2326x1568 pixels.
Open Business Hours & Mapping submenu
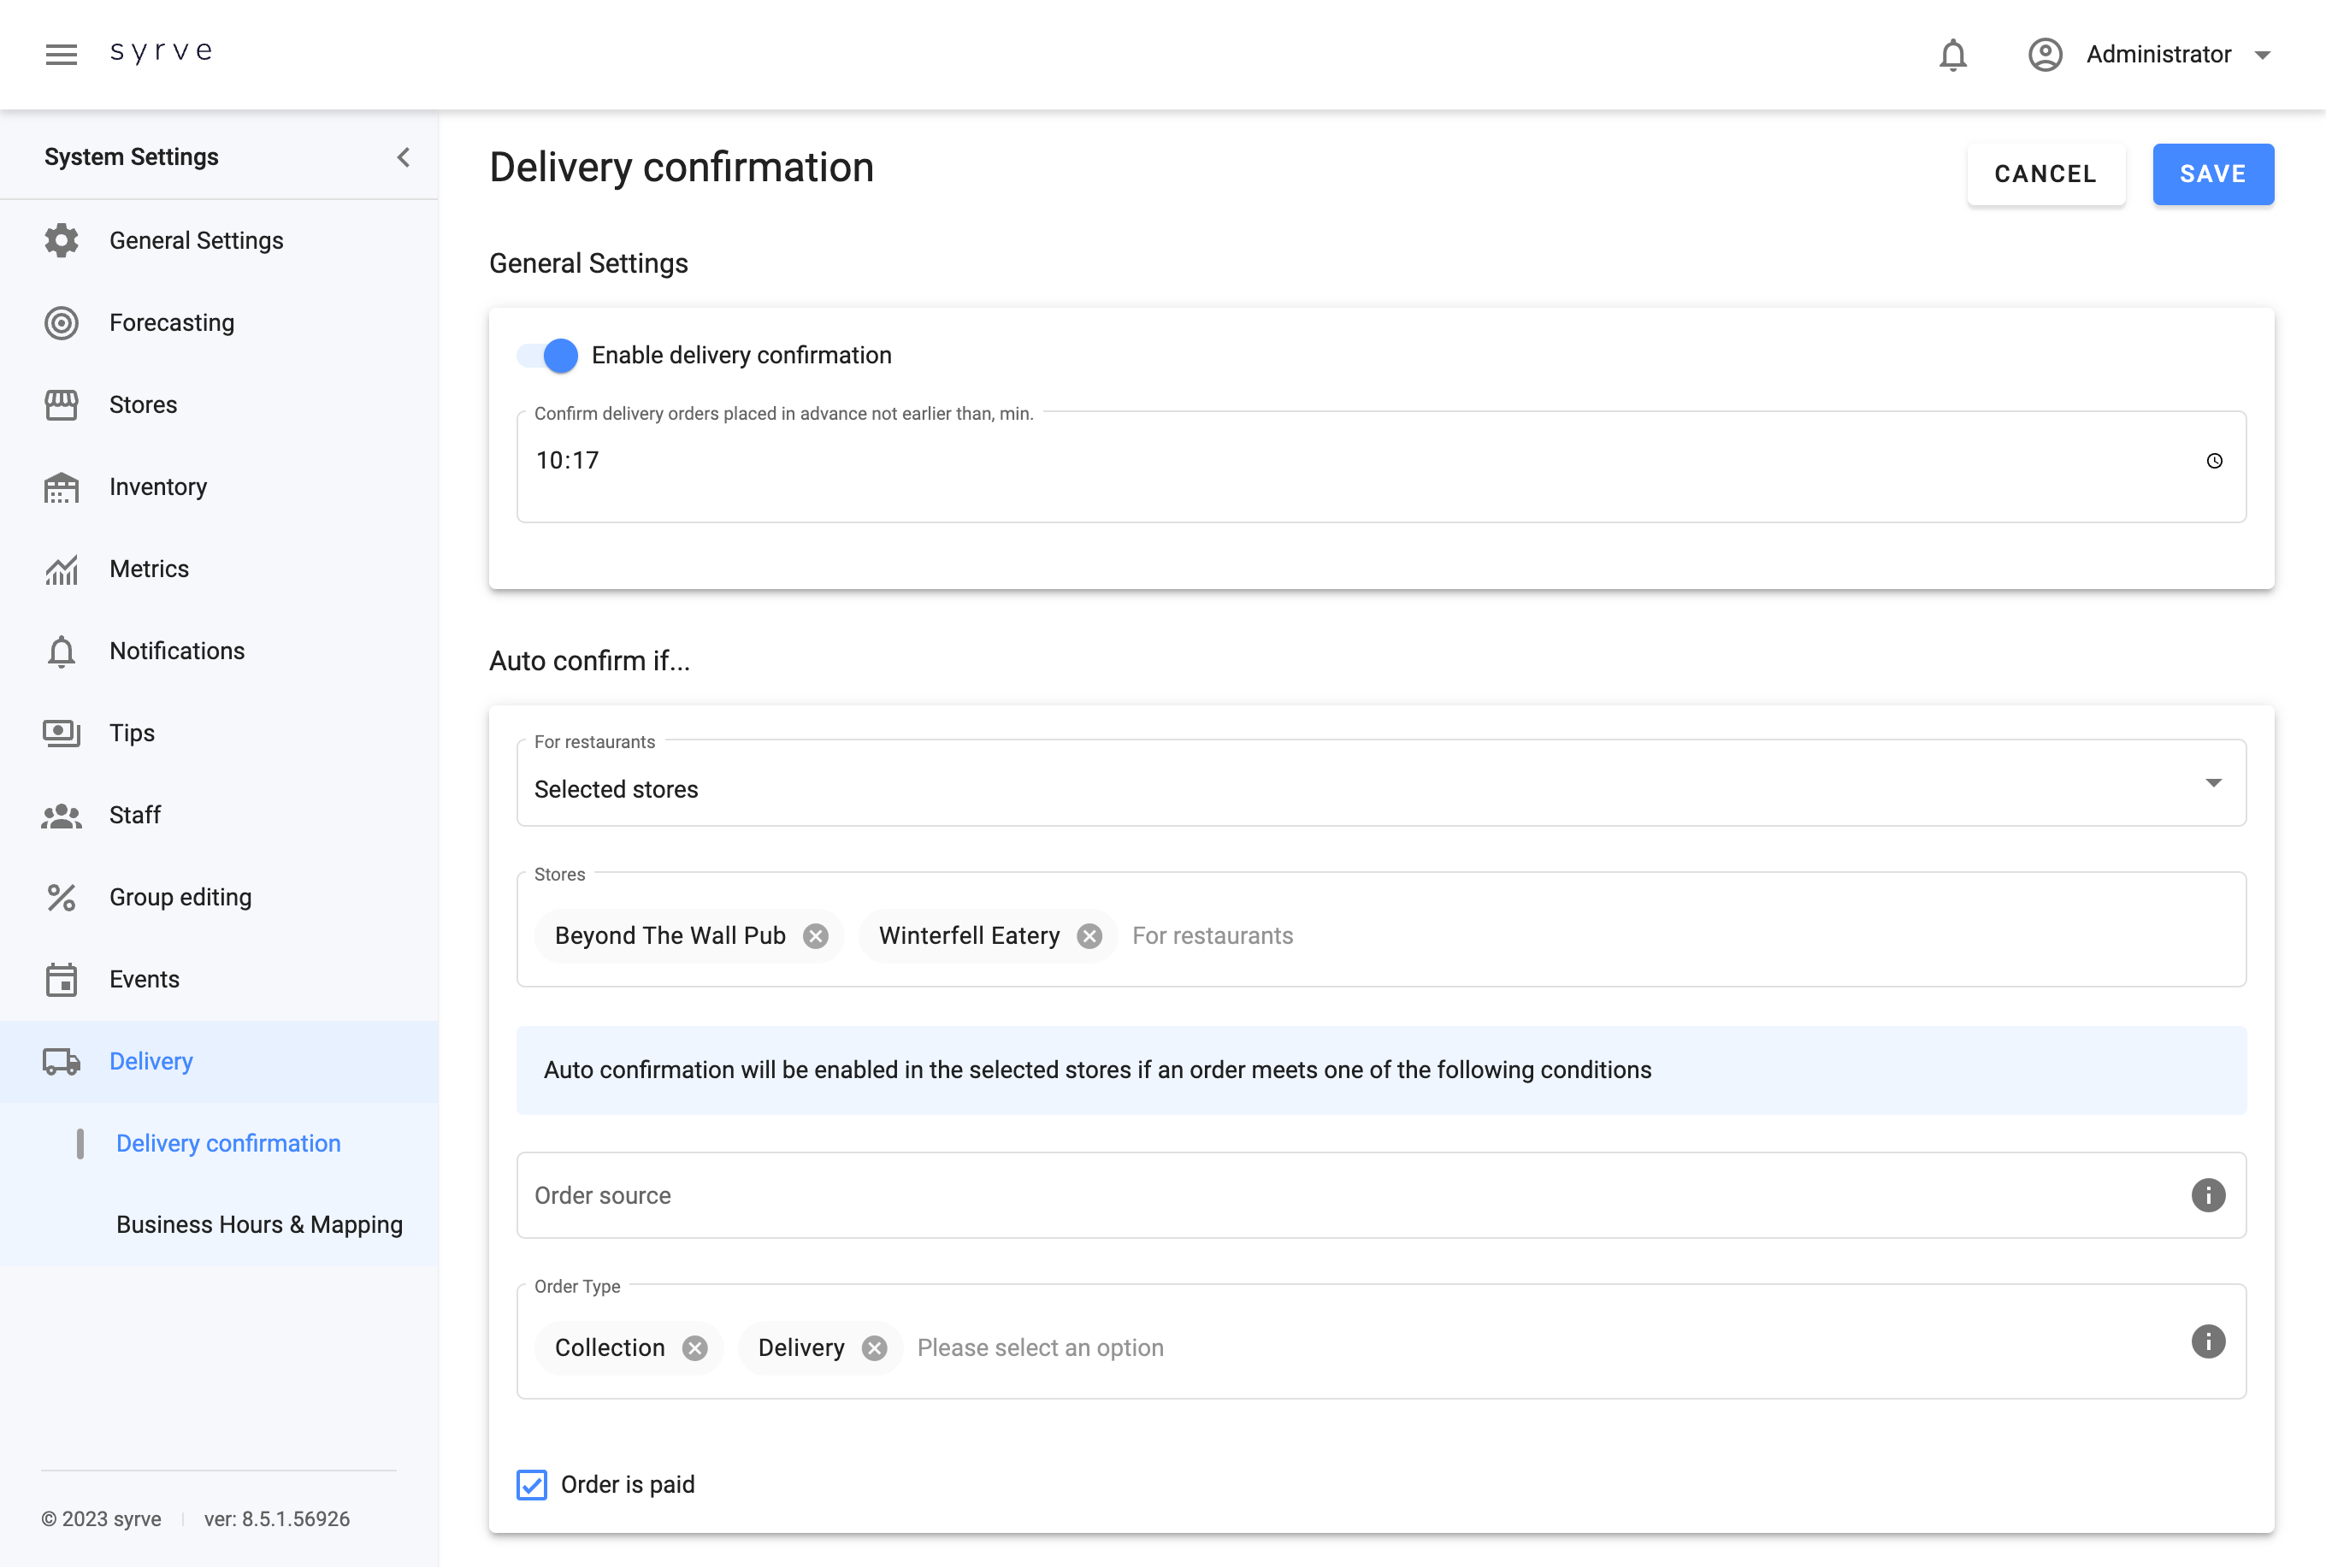point(259,1224)
